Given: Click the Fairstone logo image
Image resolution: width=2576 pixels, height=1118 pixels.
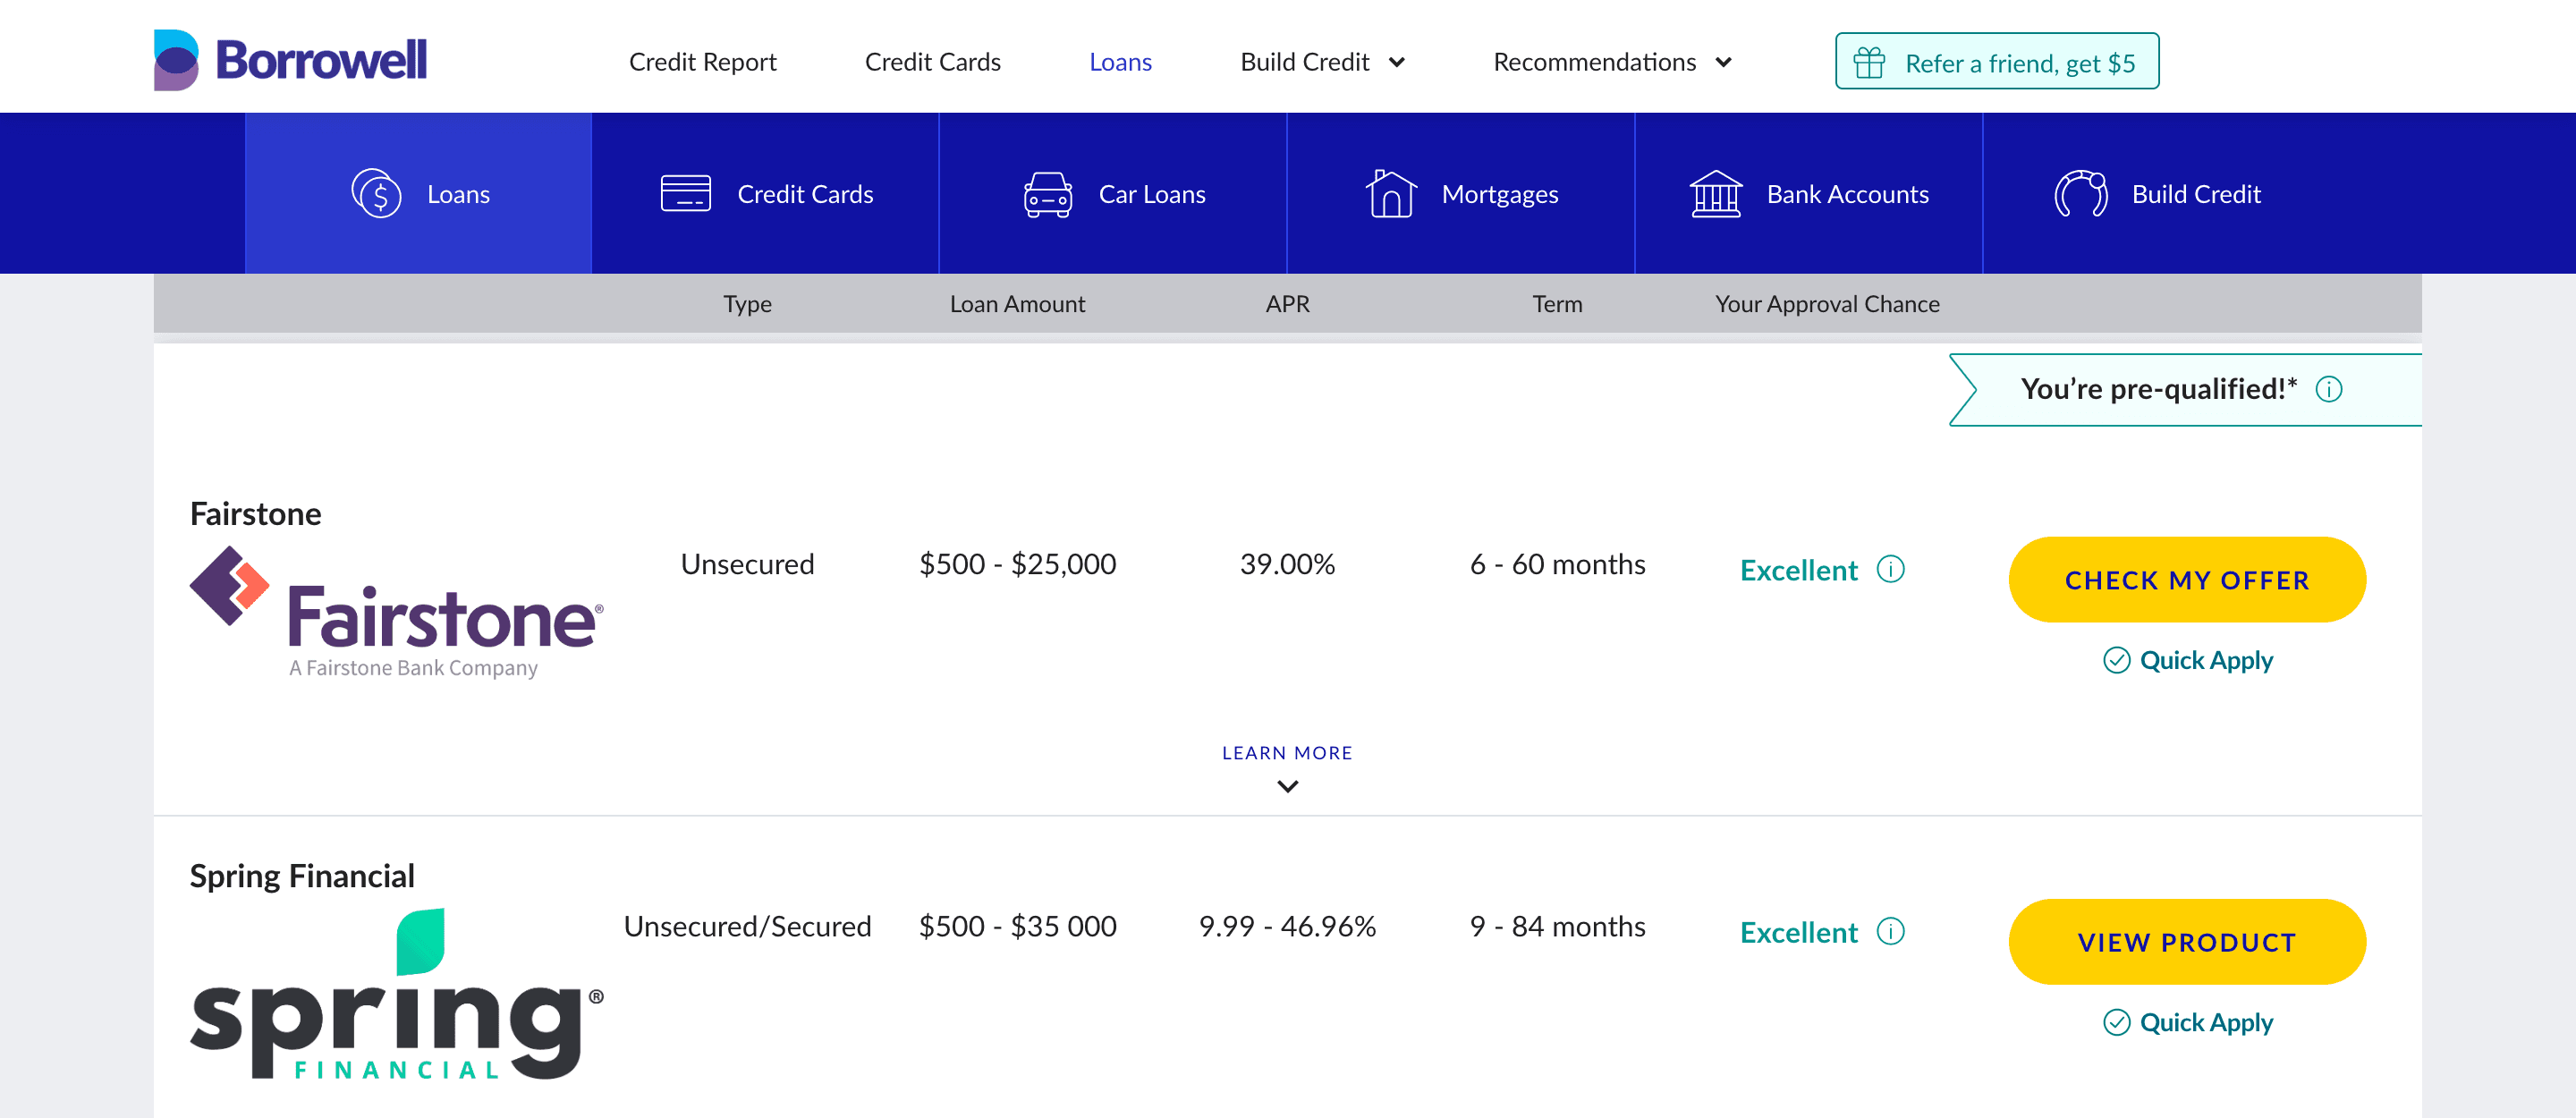Looking at the screenshot, I should [396, 612].
